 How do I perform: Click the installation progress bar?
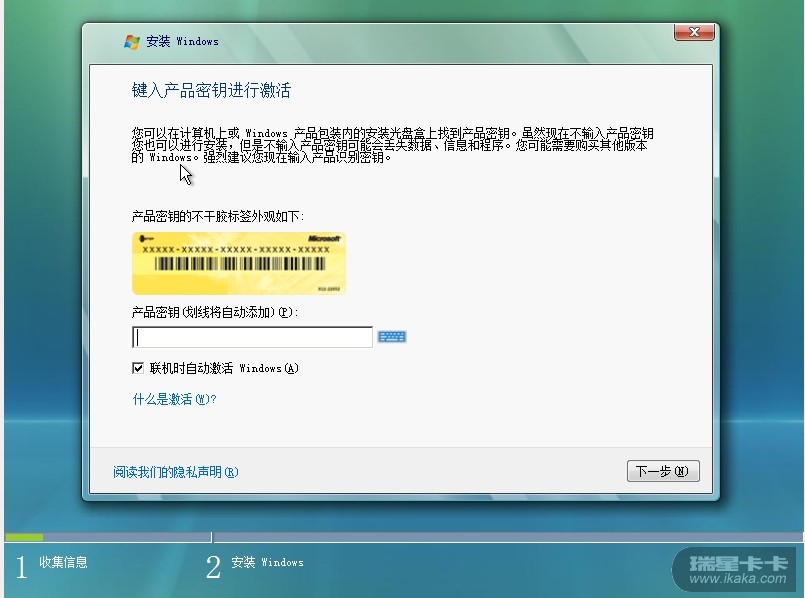coord(402,537)
